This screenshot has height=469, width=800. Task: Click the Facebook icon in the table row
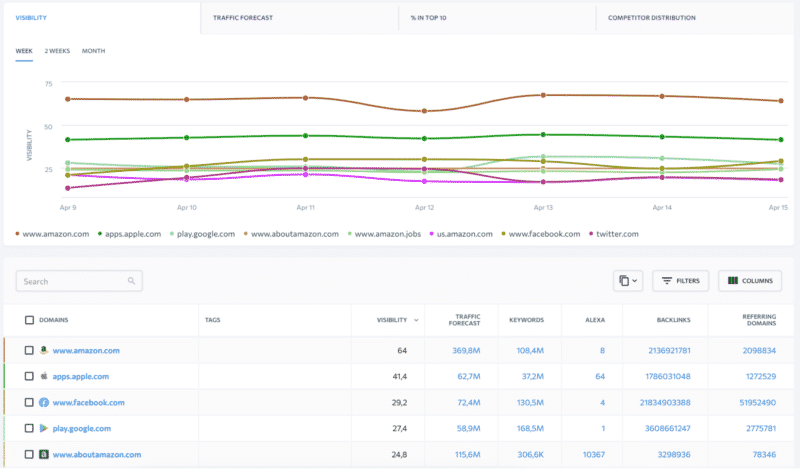click(44, 403)
